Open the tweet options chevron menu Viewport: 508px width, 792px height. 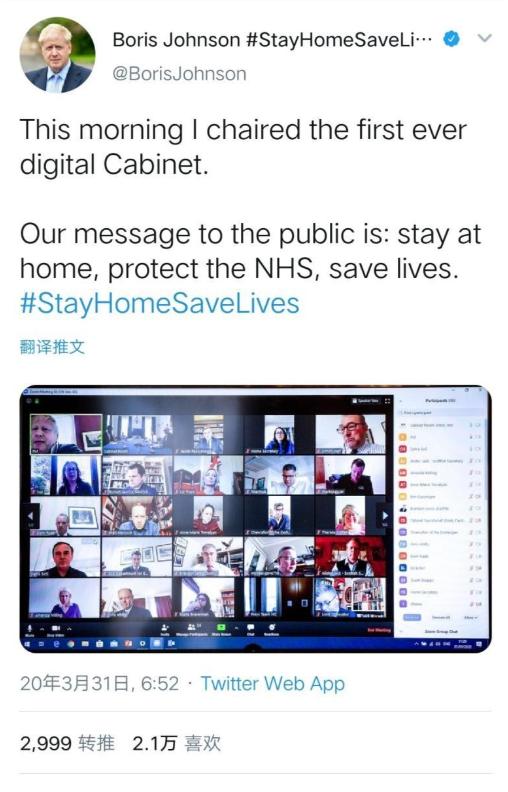[x=485, y=38]
